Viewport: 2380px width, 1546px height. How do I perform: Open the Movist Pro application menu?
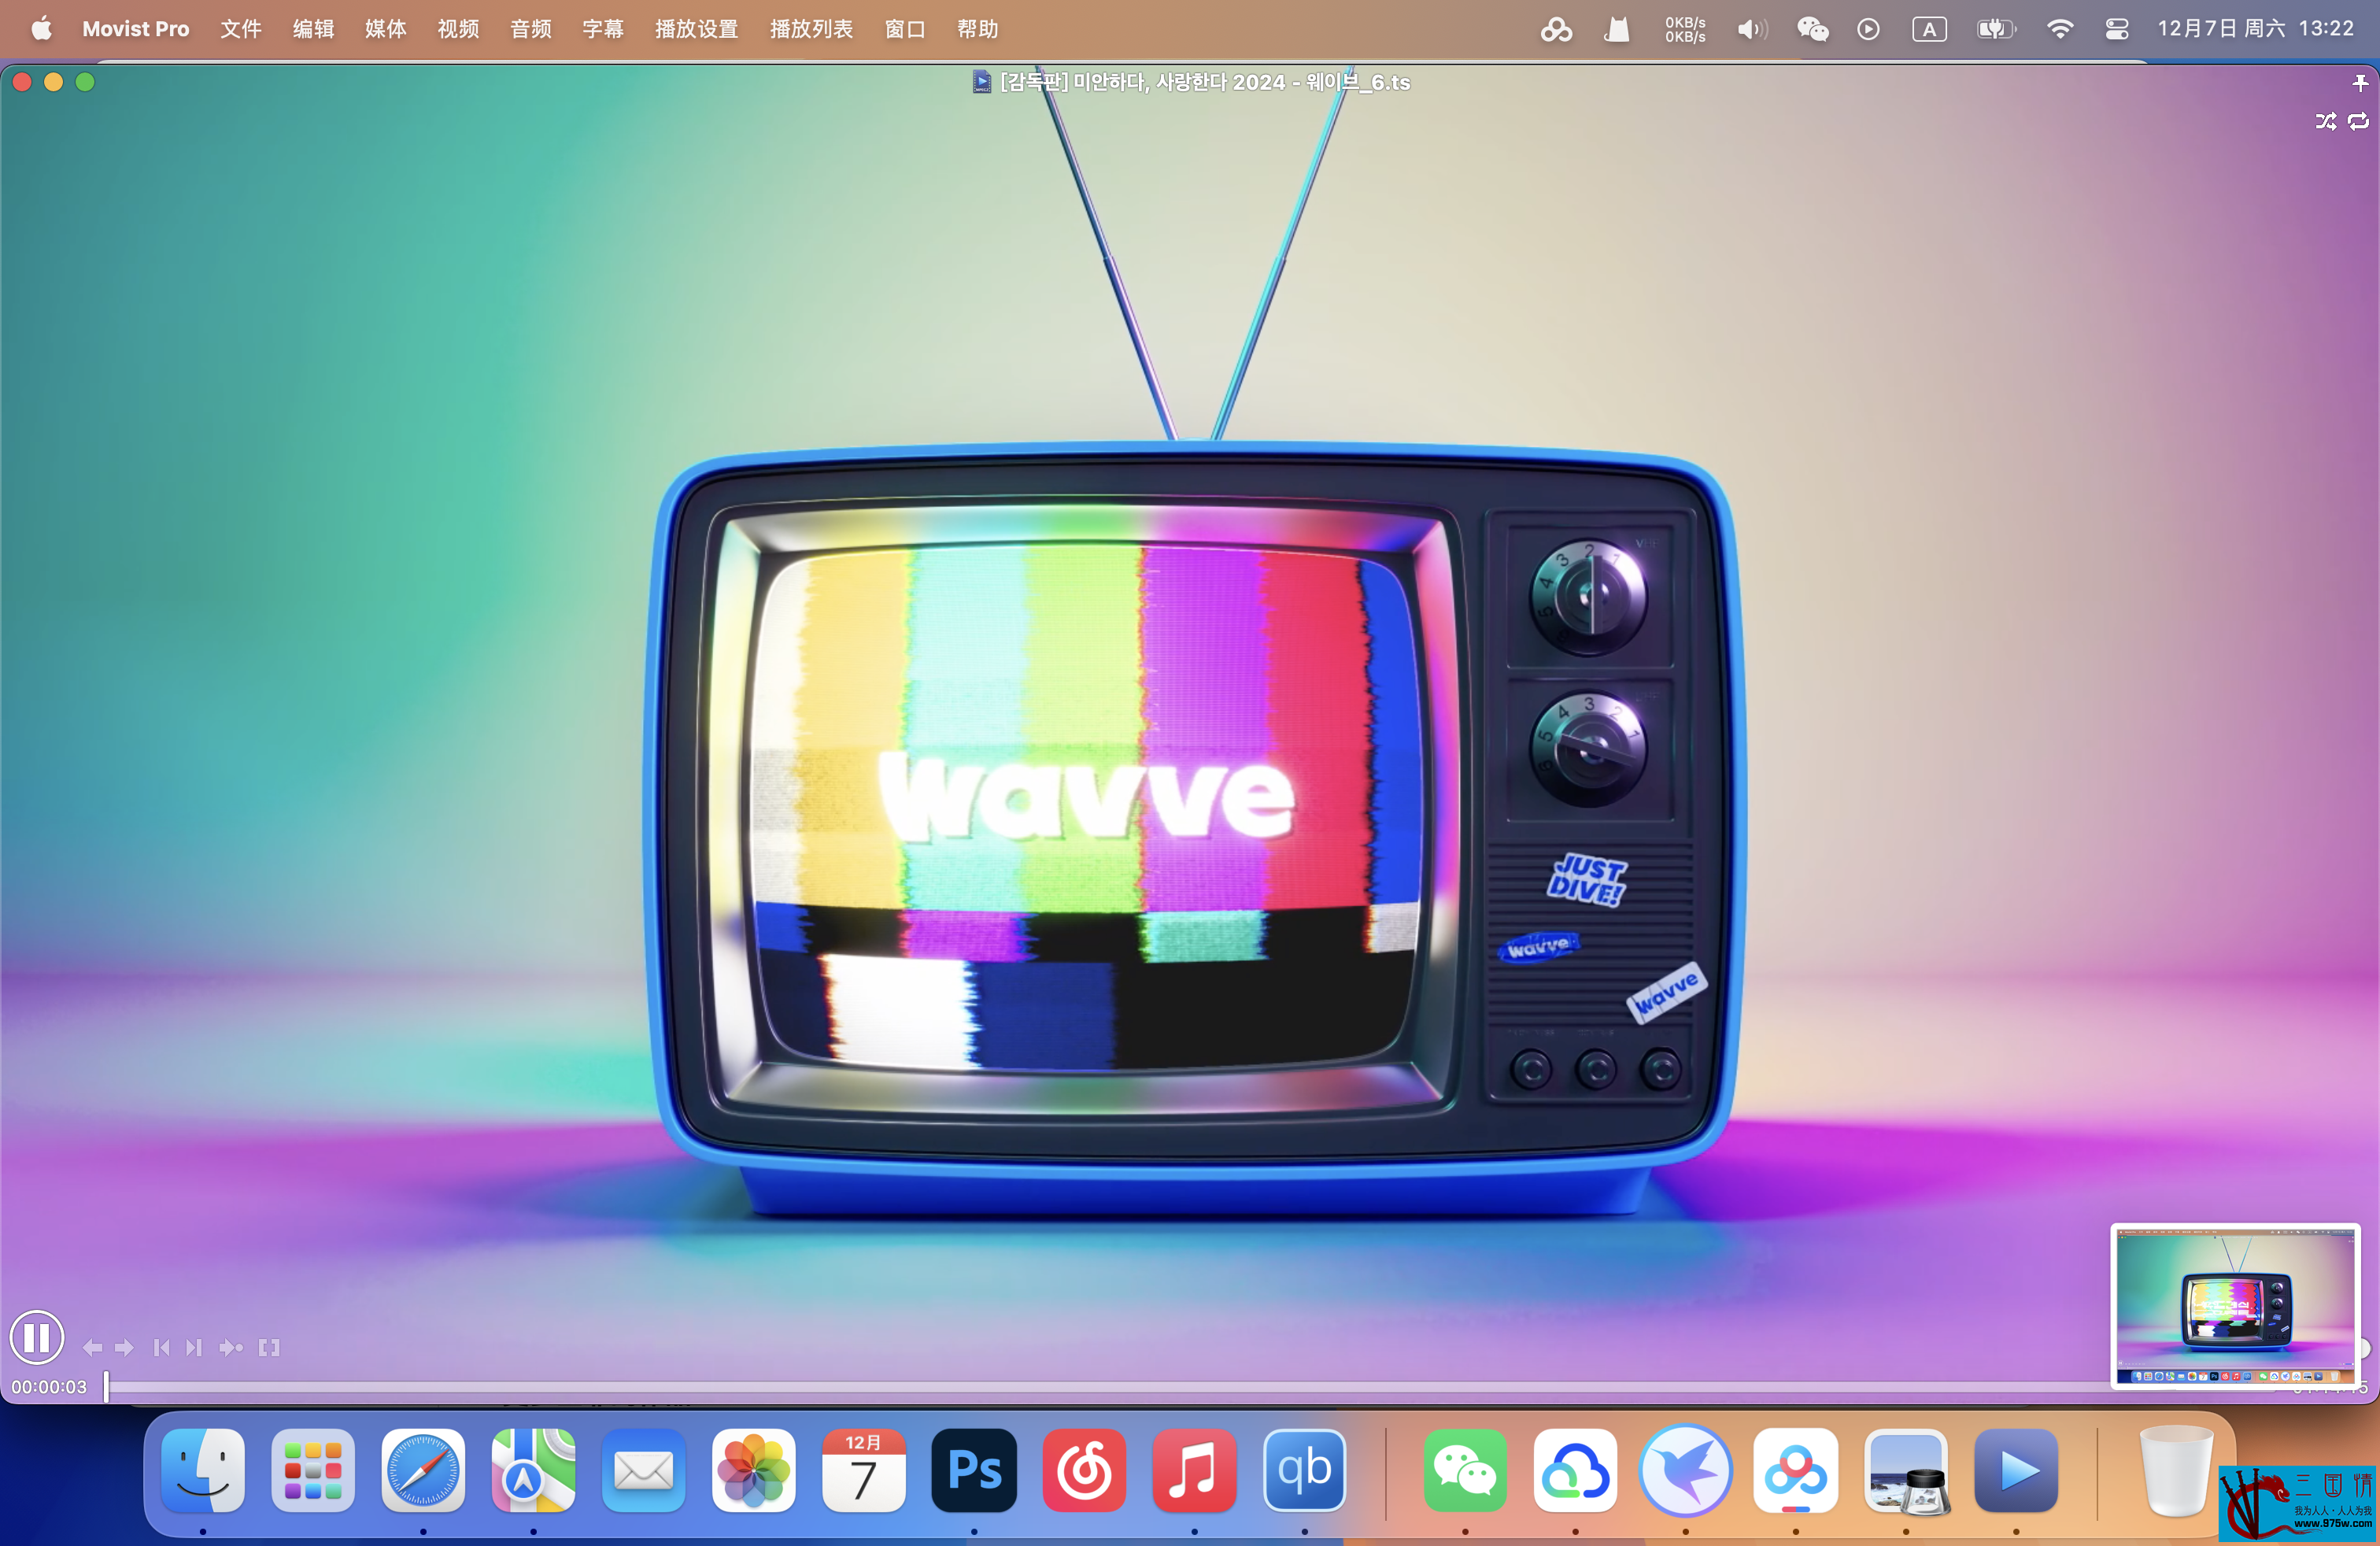[x=135, y=29]
